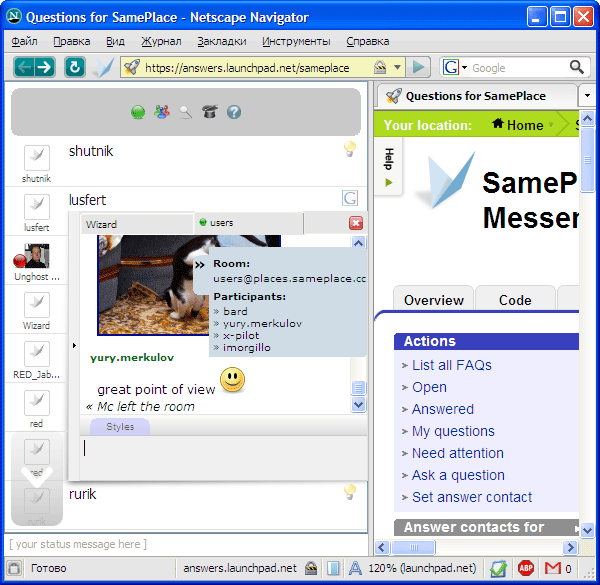This screenshot has height=585, width=600.
Task: Click the My questions link
Action: coord(453,431)
